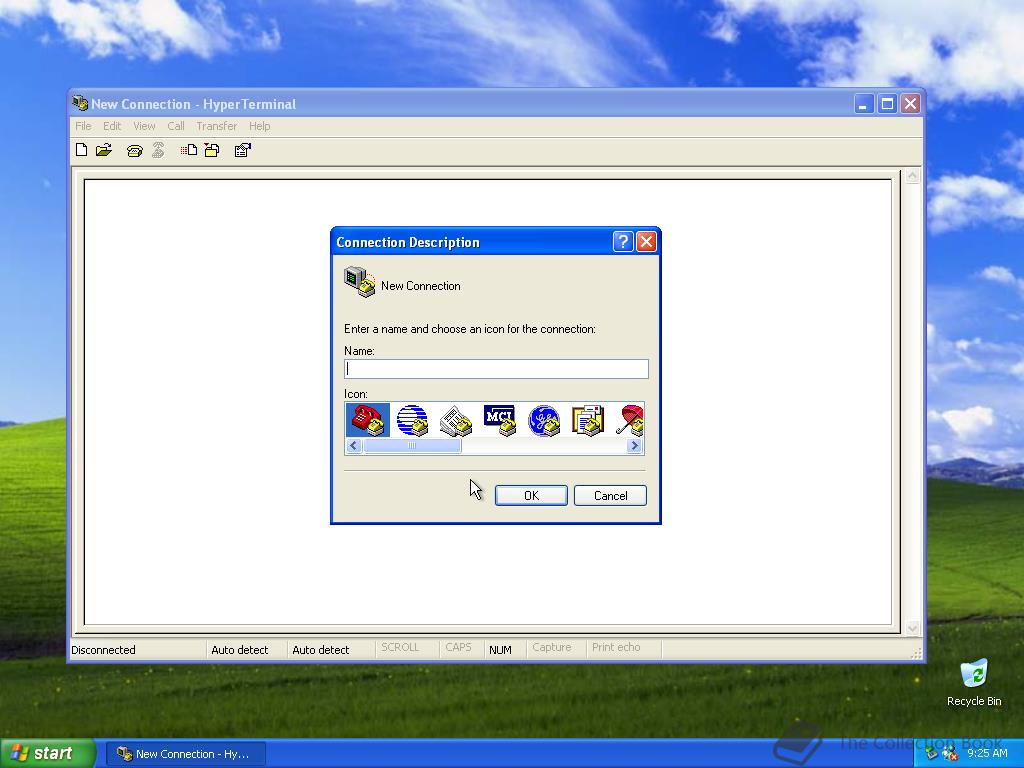Minimize the HyperTerminal window

pyautogui.click(x=863, y=104)
